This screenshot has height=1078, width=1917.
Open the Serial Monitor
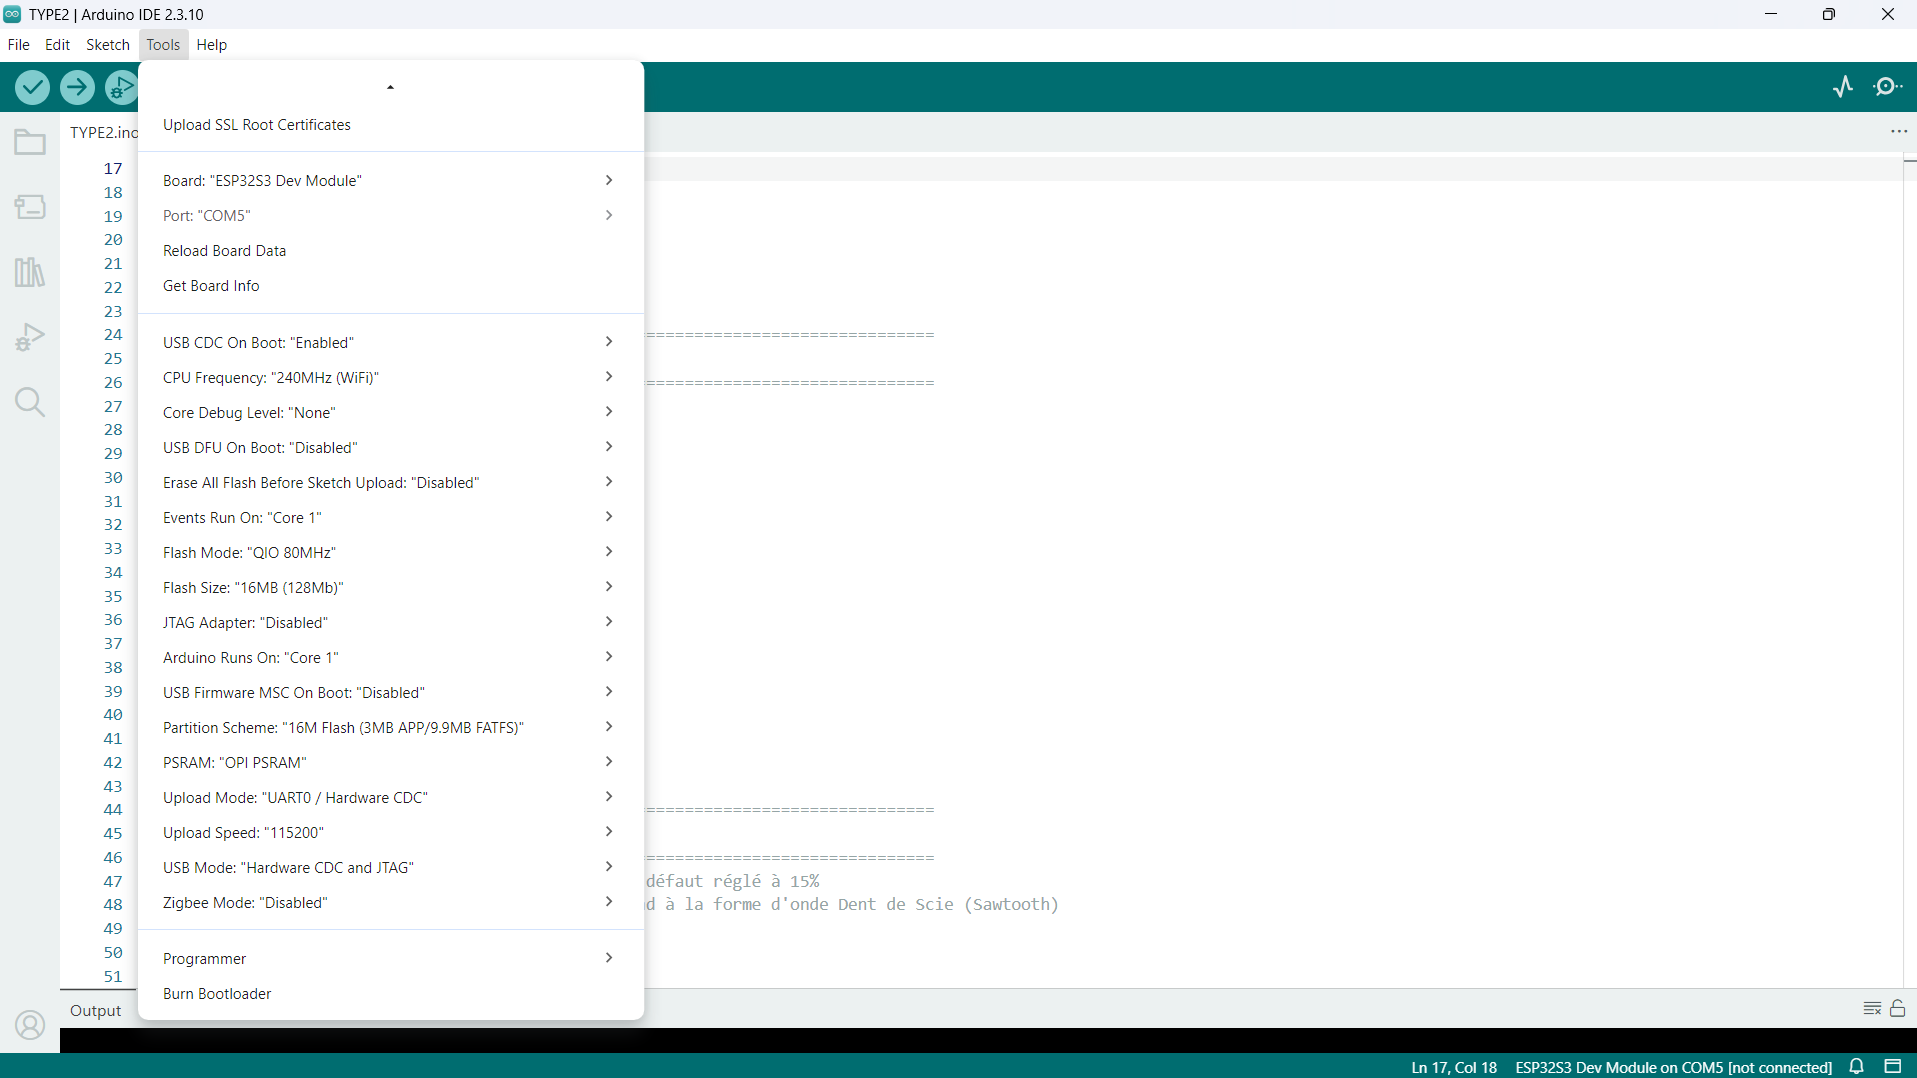click(1888, 87)
